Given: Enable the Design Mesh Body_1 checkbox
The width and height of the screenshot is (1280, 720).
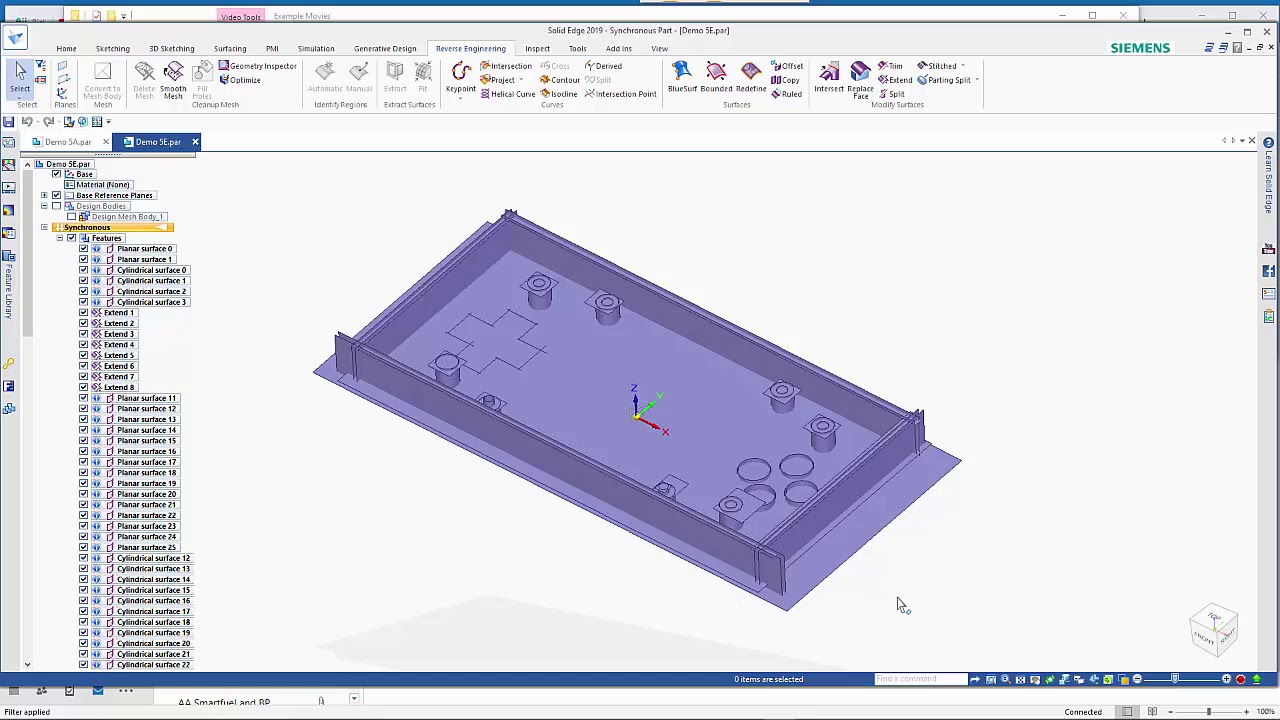Looking at the screenshot, I should click(71, 217).
